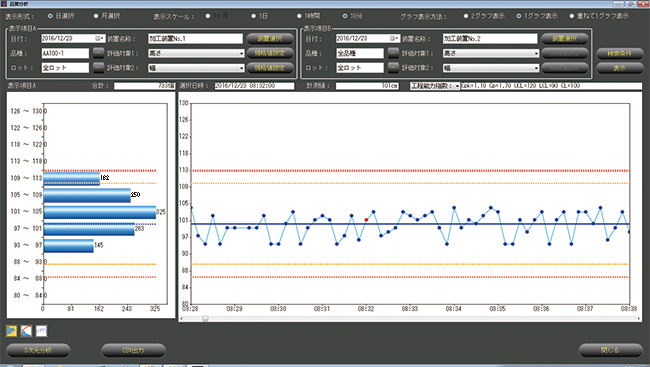The image size is (650, 367).
Task: Click 装置選択 button in panel B
Action: pyautogui.click(x=565, y=39)
